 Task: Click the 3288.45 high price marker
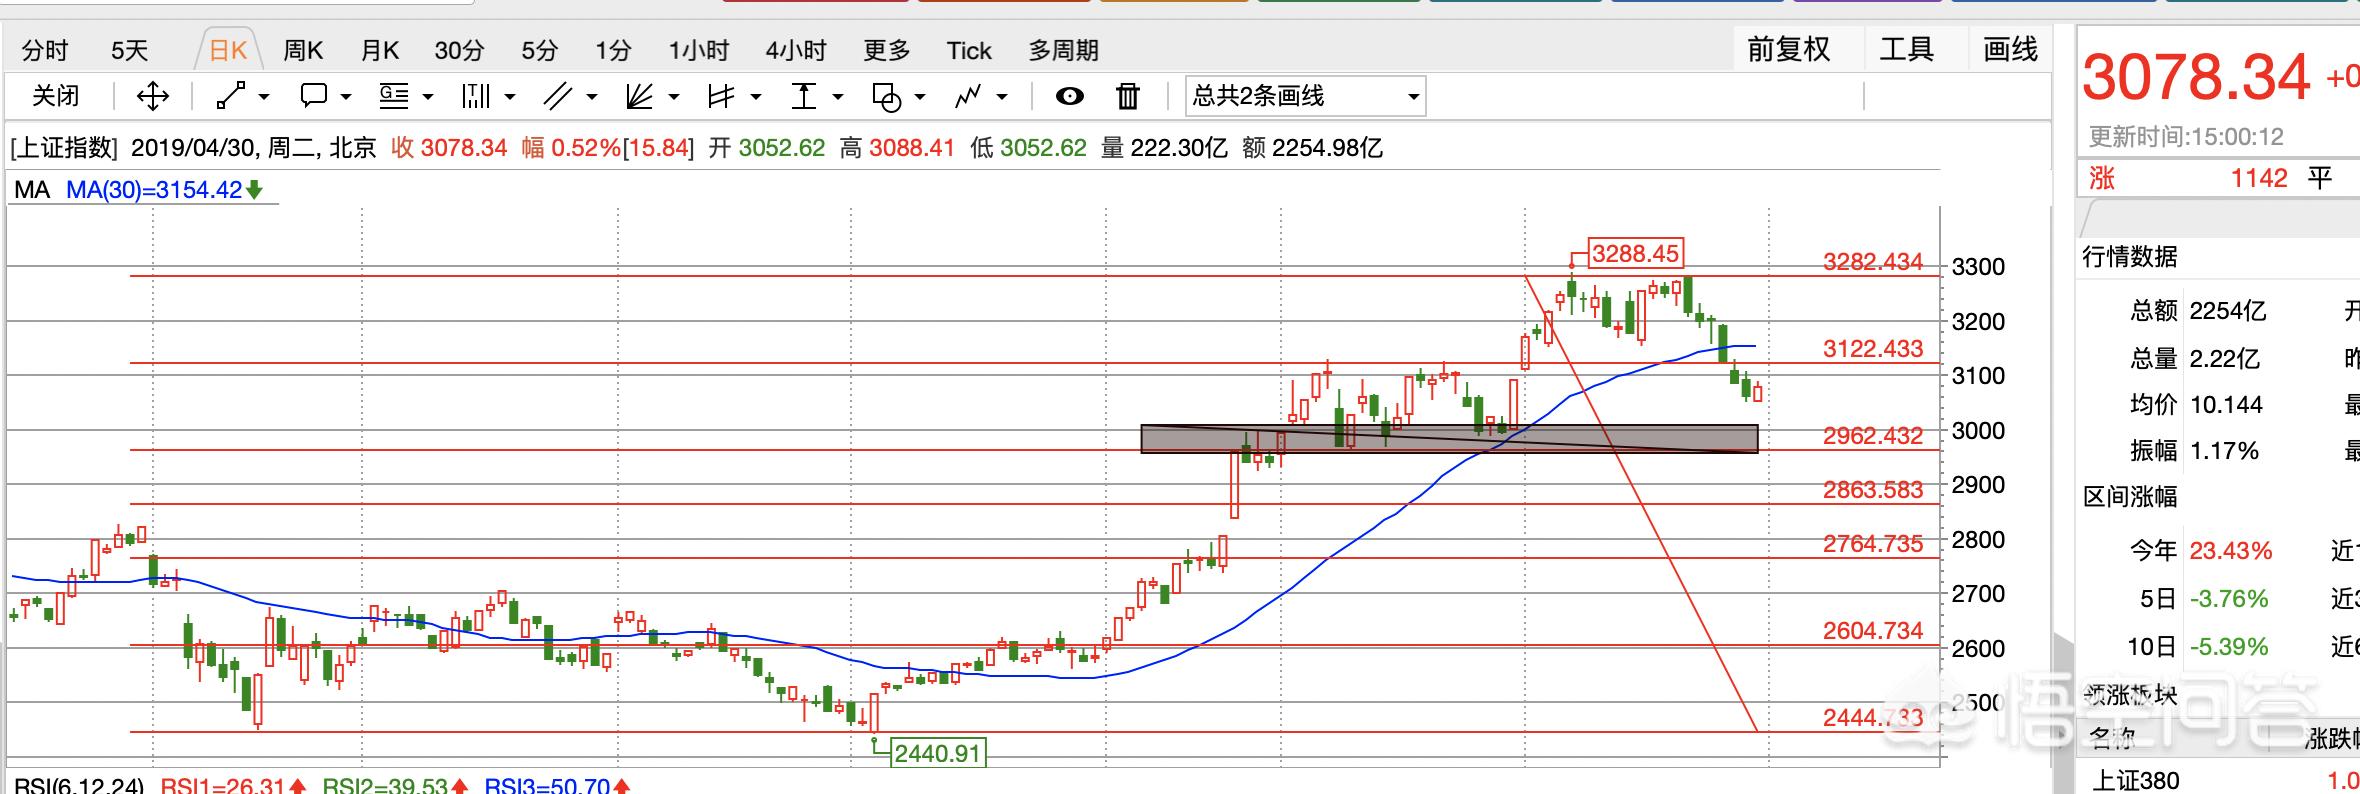(x=1636, y=253)
